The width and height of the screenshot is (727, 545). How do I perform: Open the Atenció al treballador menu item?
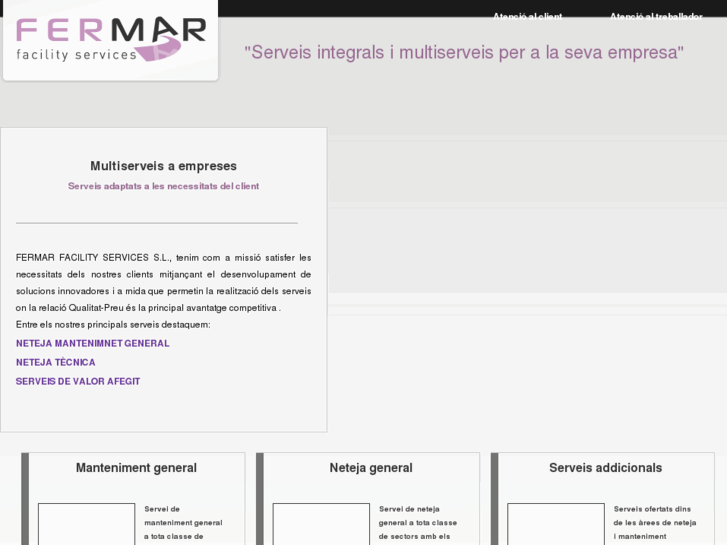coord(656,17)
